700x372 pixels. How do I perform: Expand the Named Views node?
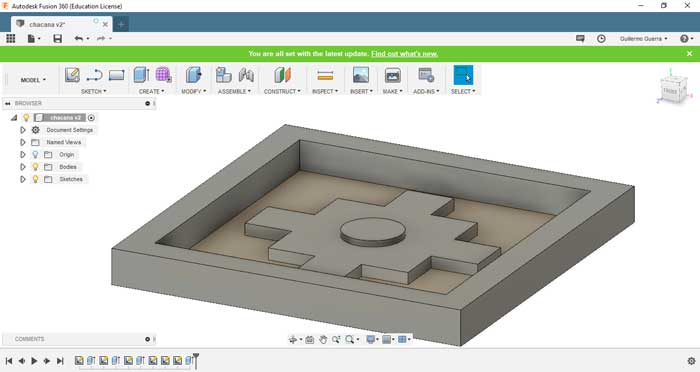[23, 142]
